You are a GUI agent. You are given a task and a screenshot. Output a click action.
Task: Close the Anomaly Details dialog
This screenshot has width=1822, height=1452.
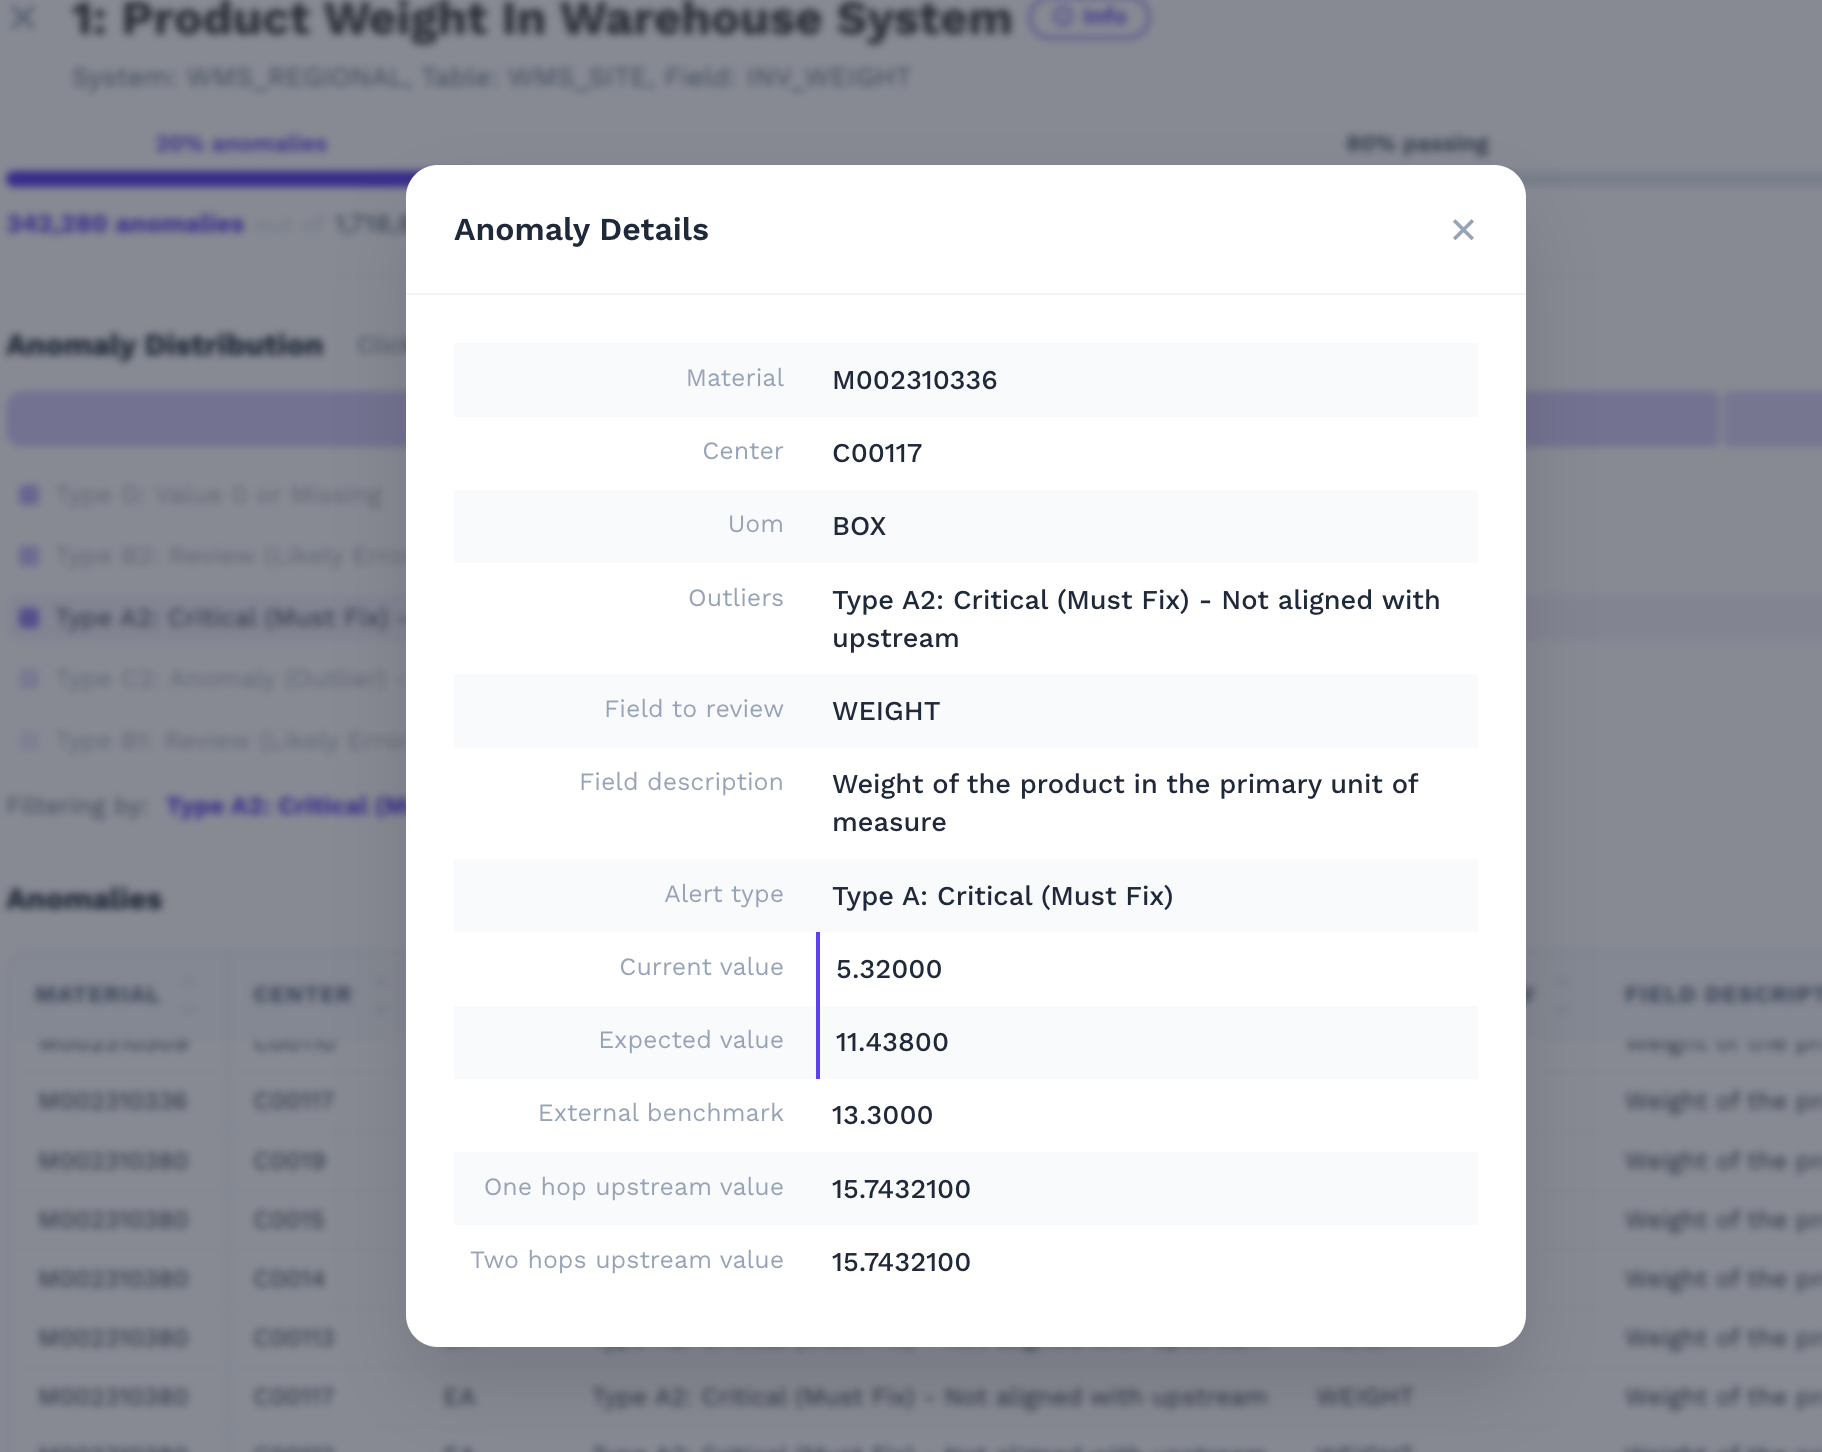1462,230
